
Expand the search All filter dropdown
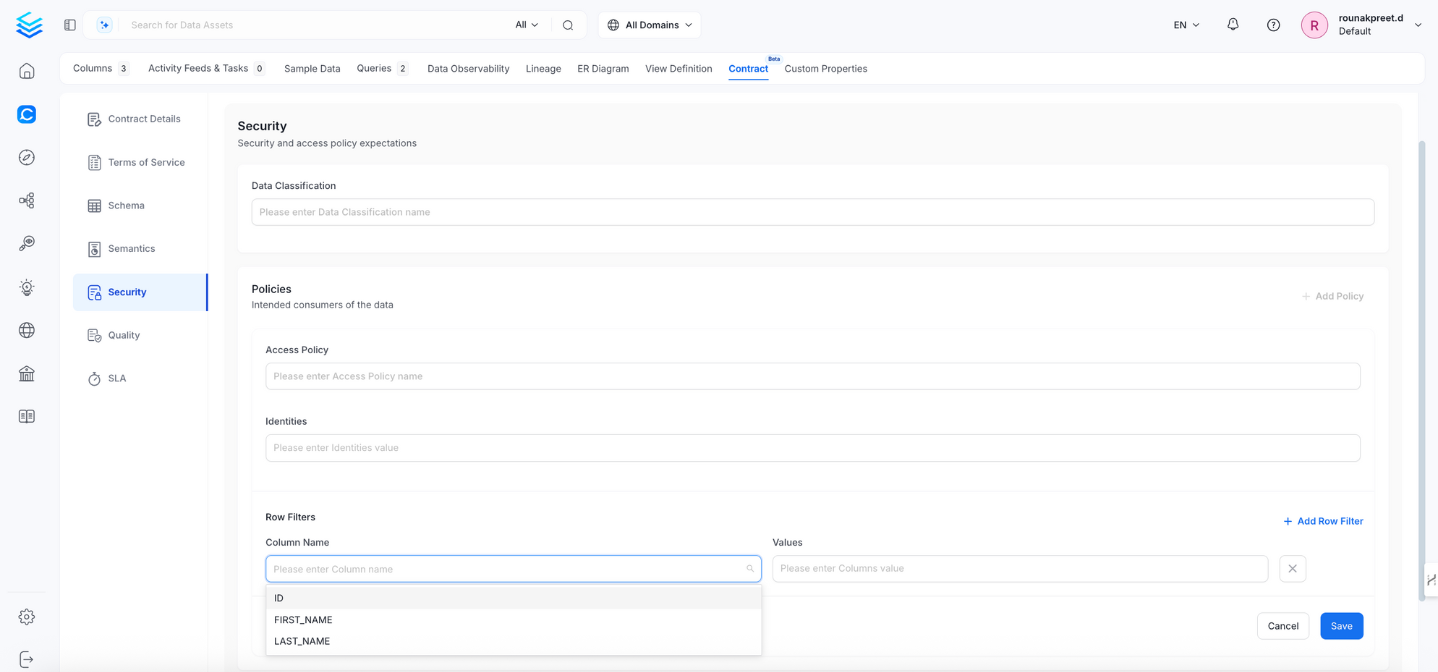pos(527,25)
